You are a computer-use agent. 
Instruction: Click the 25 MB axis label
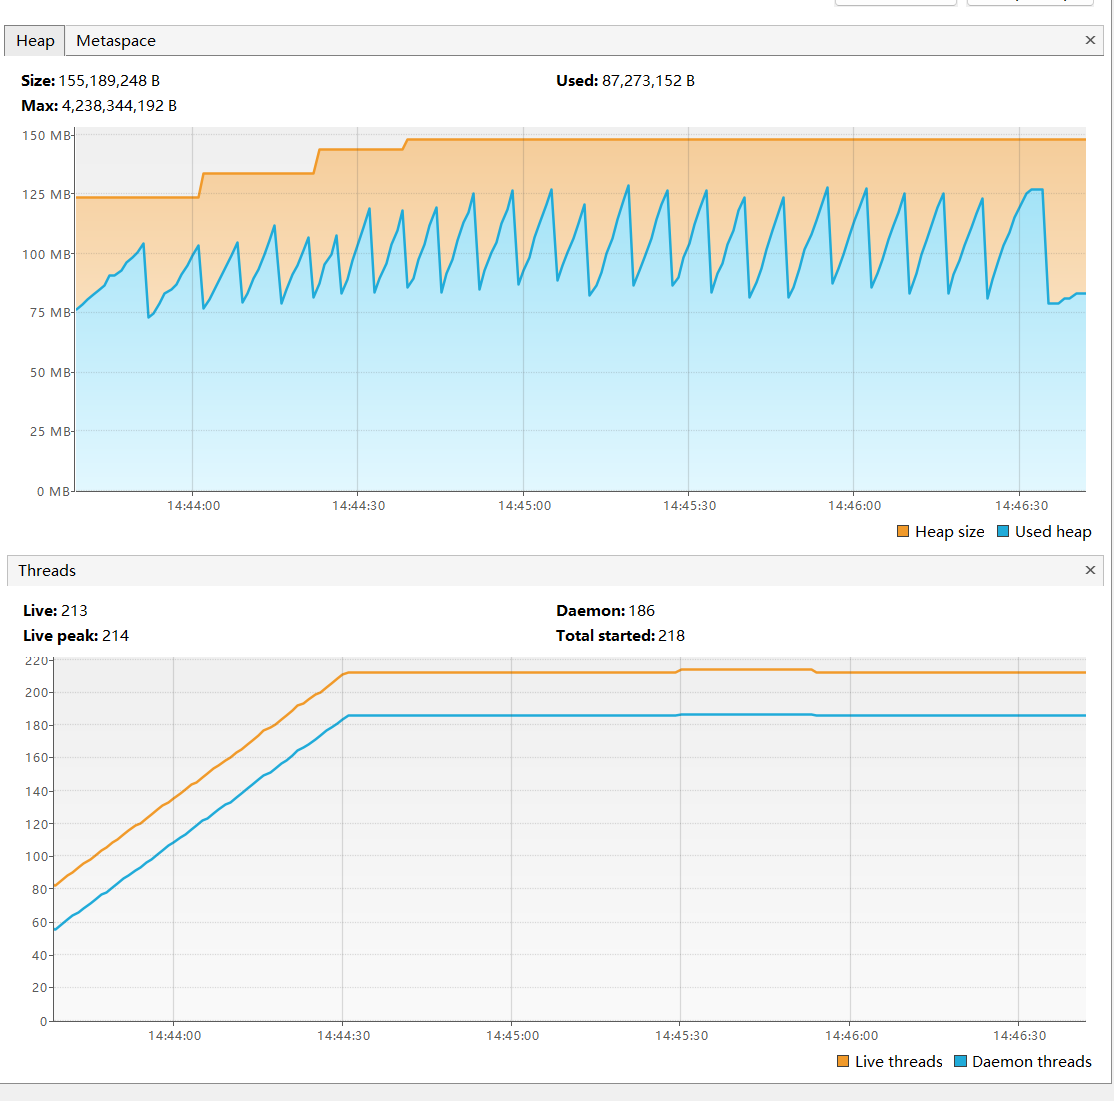50,431
